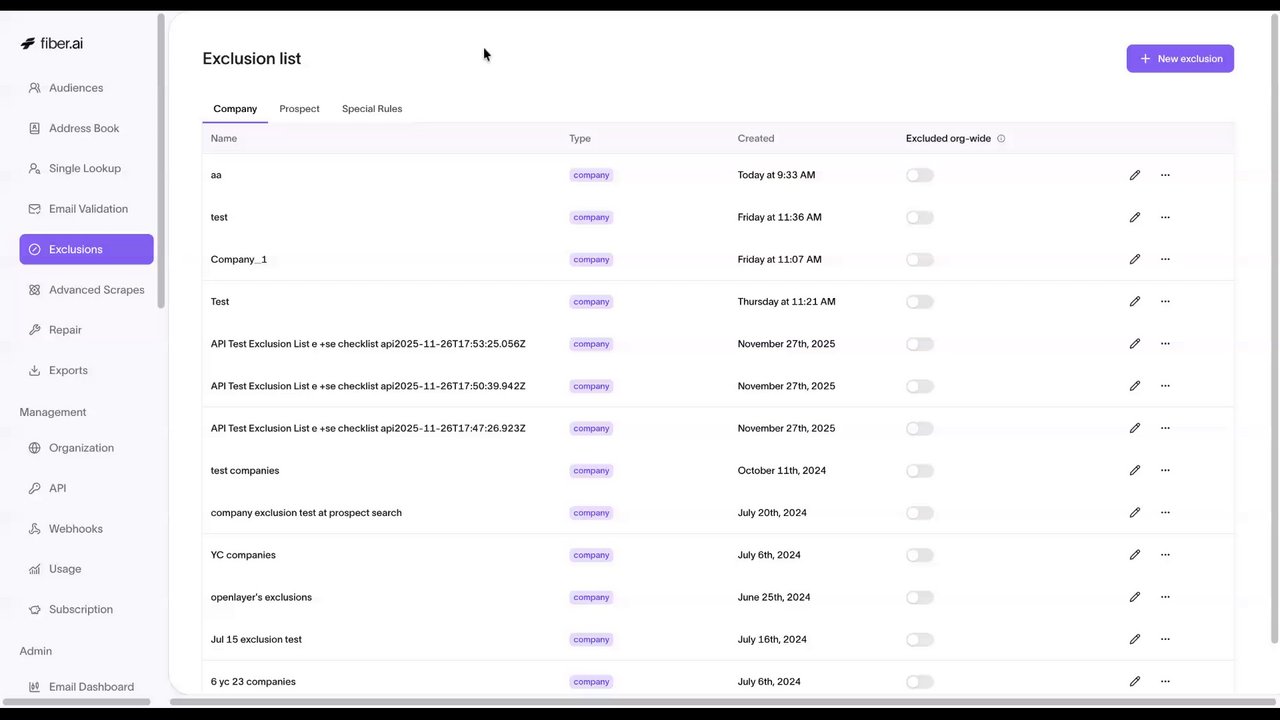Toggle org-wide switch for 'test companies'
The width and height of the screenshot is (1280, 720).
pyautogui.click(x=919, y=471)
